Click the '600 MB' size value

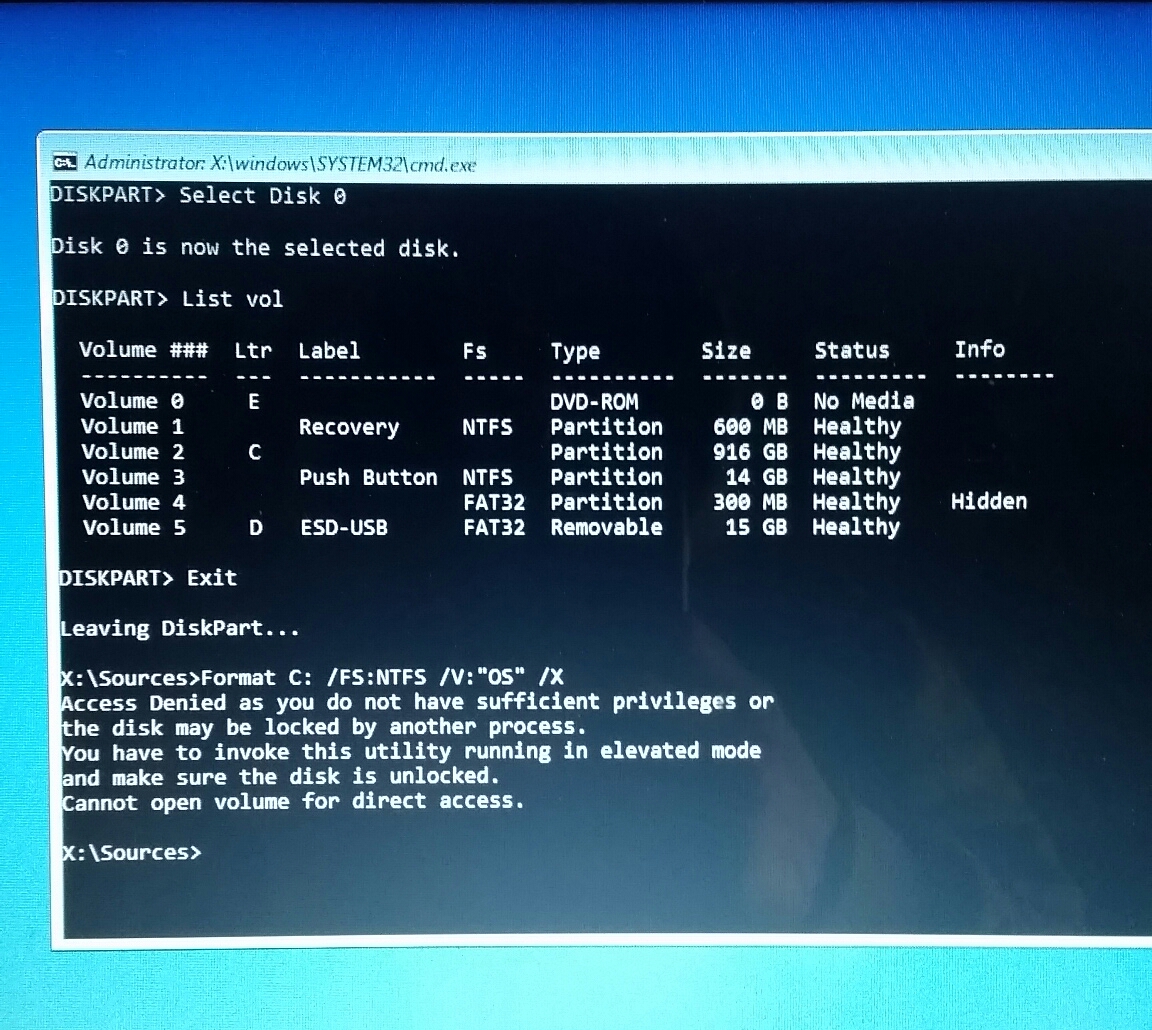tap(750, 427)
